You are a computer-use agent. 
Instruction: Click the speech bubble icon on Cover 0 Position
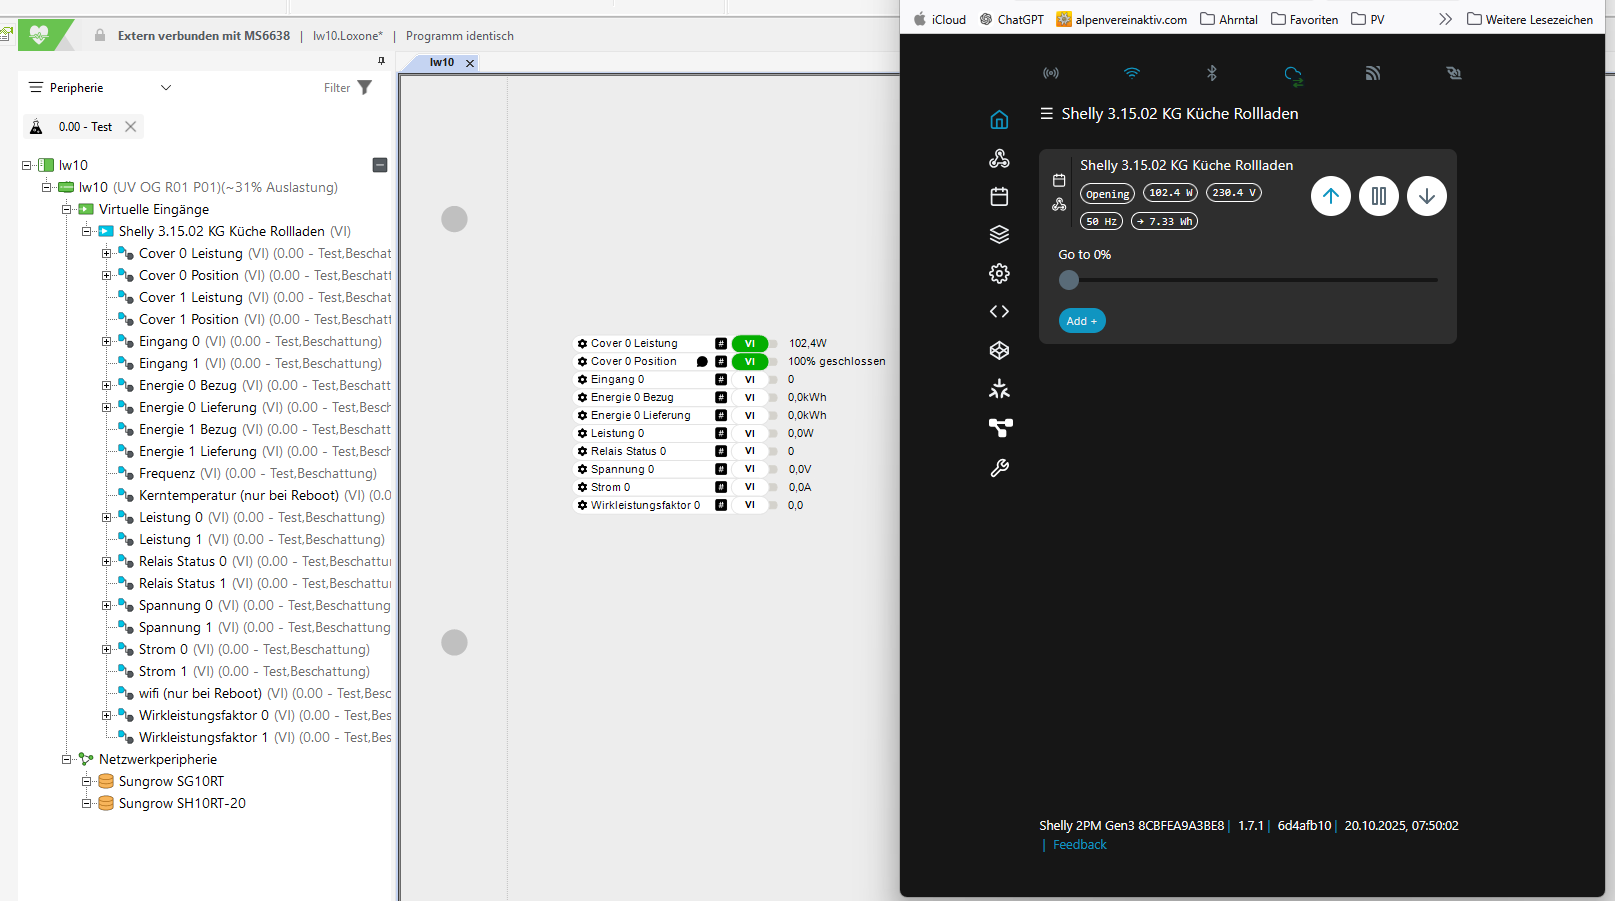click(702, 362)
